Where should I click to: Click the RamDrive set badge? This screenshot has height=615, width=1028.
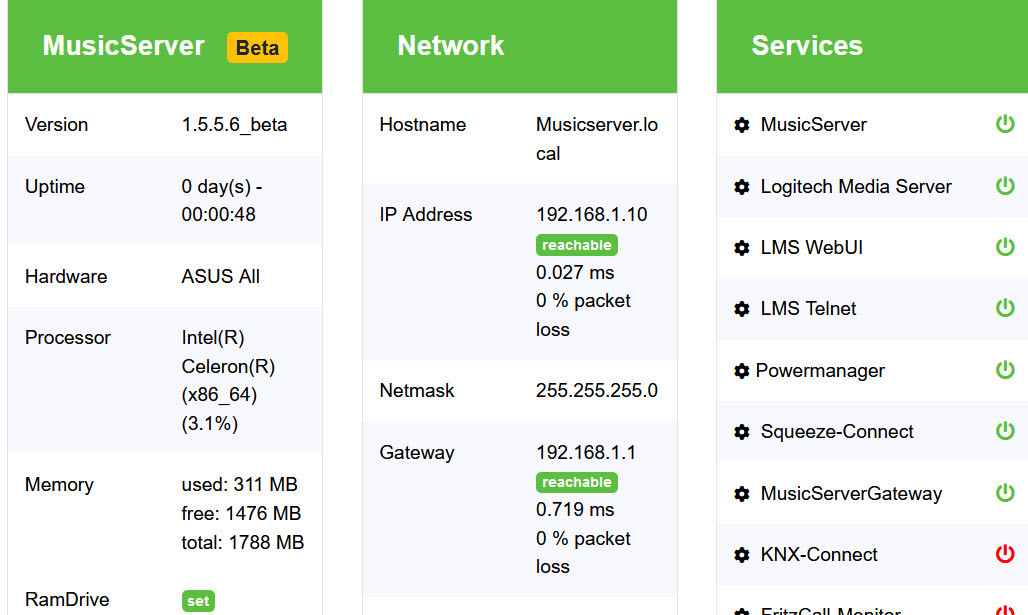pyautogui.click(x=198, y=601)
